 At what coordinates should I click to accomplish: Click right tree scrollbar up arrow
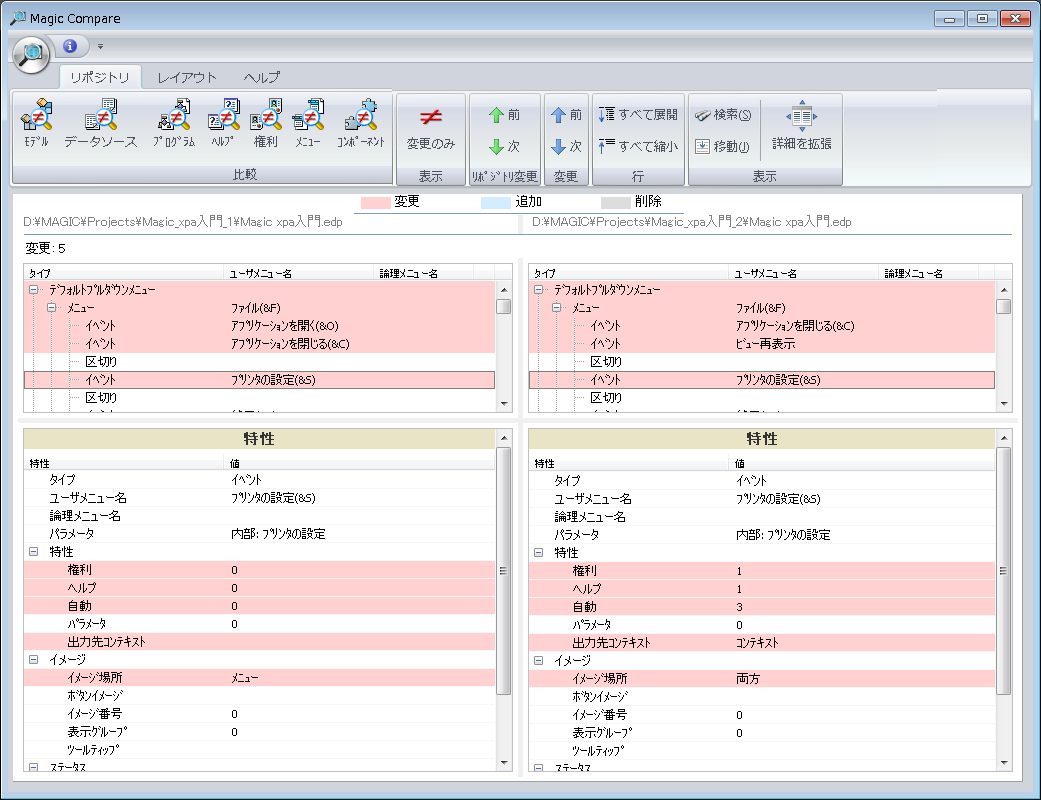pyautogui.click(x=1004, y=289)
